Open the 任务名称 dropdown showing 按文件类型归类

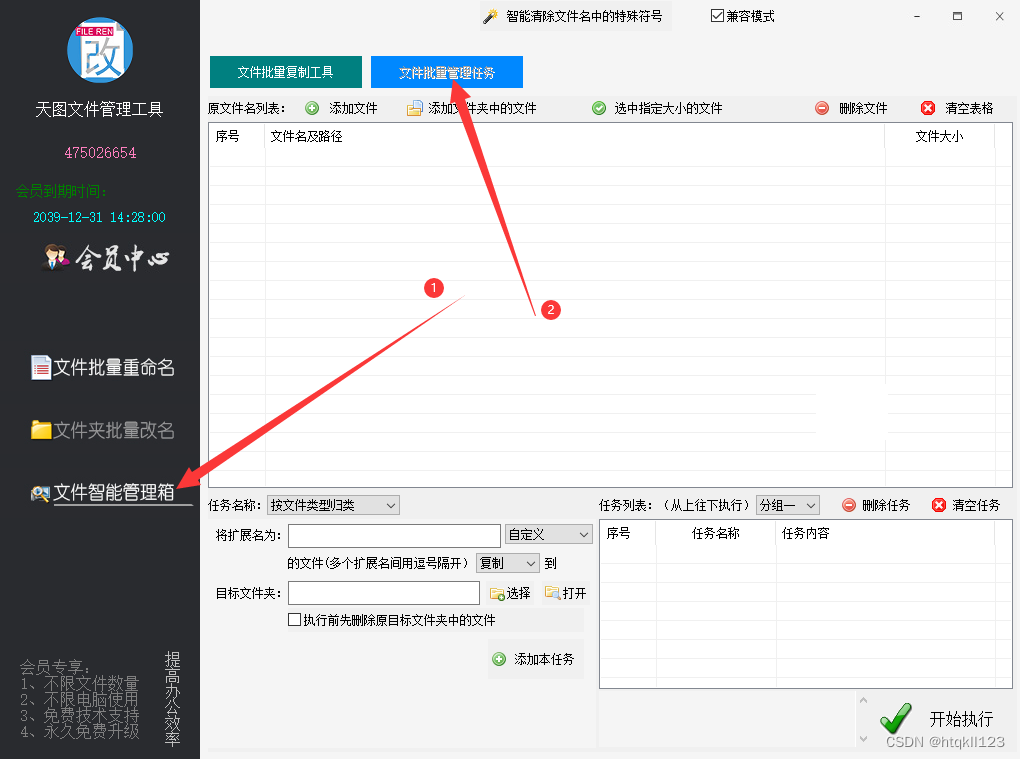click(x=333, y=505)
